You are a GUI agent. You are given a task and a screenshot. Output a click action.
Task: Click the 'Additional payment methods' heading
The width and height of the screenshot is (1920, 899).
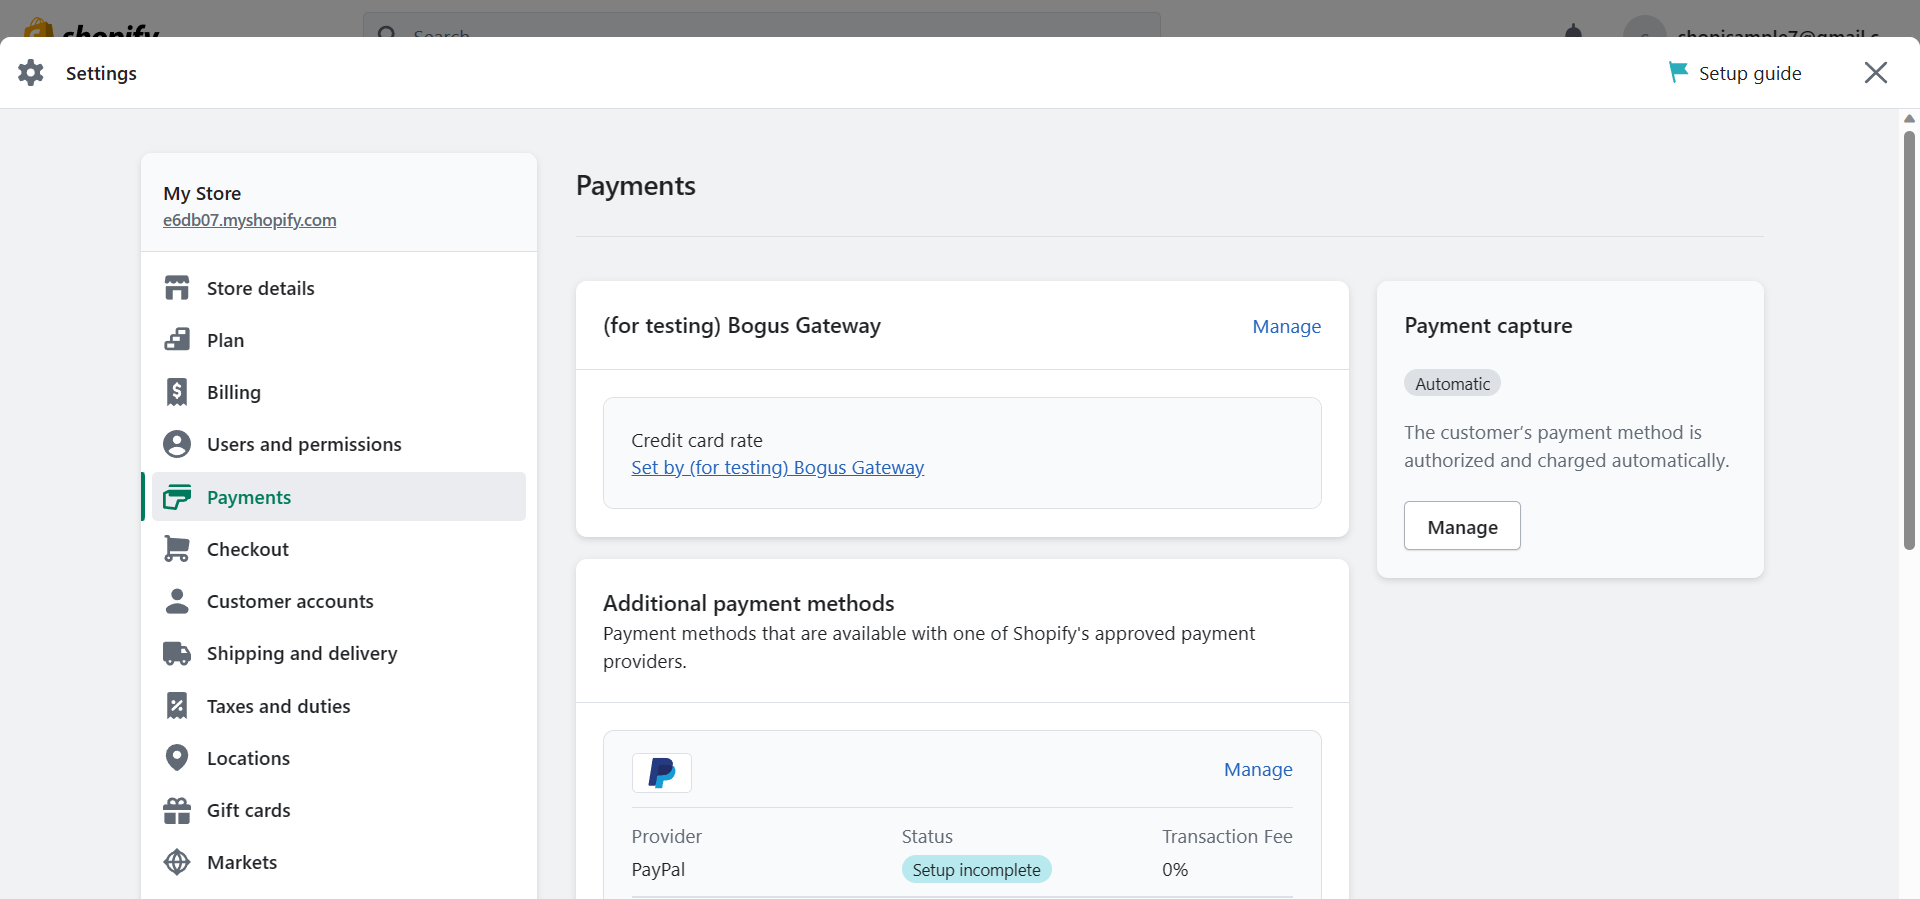pos(749,603)
